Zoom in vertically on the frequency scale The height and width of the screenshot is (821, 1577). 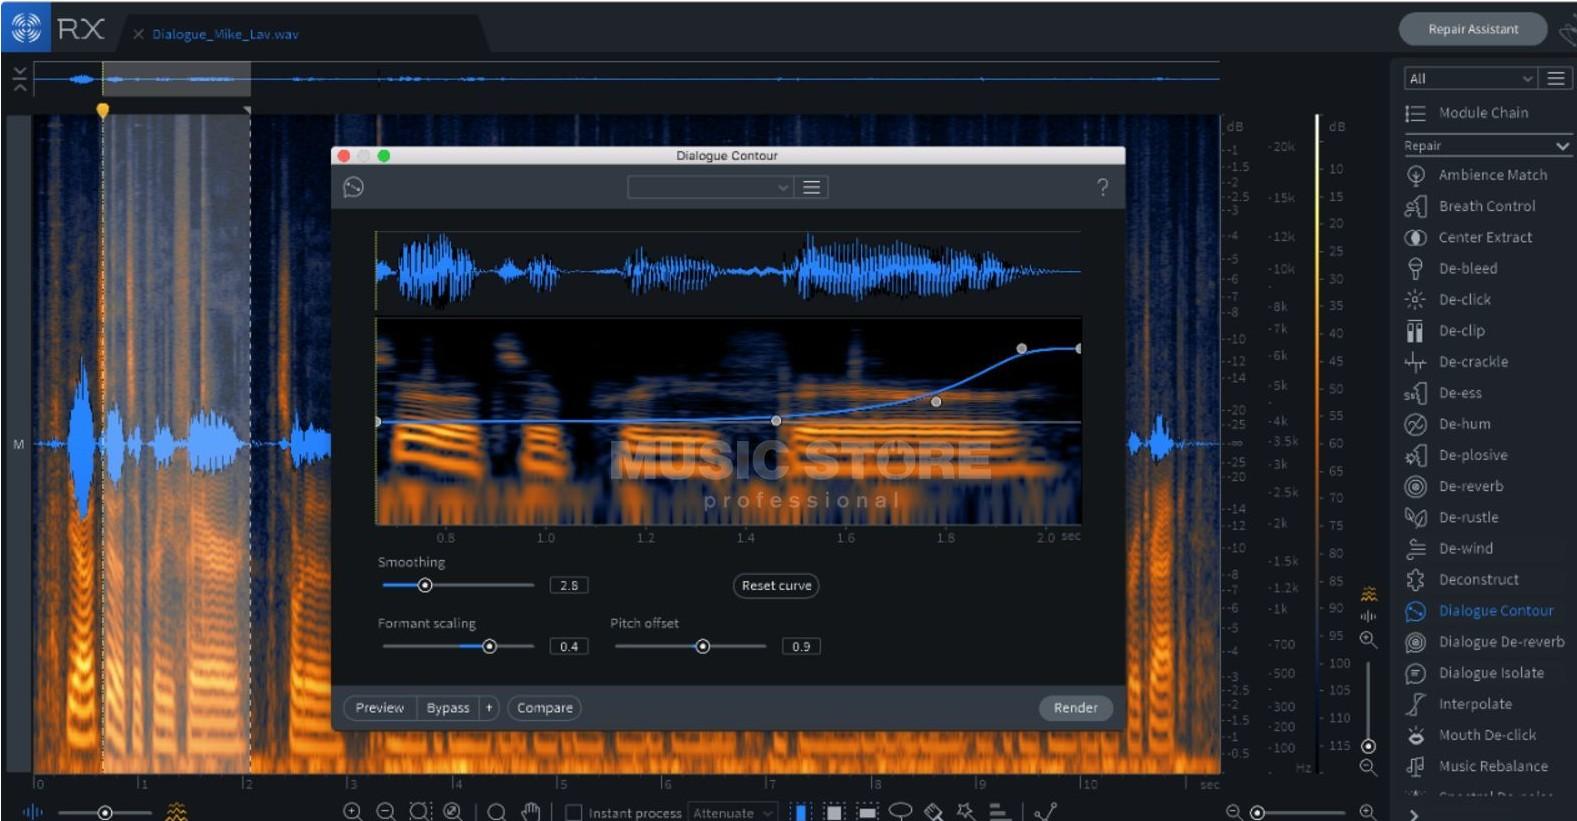[x=1368, y=639]
